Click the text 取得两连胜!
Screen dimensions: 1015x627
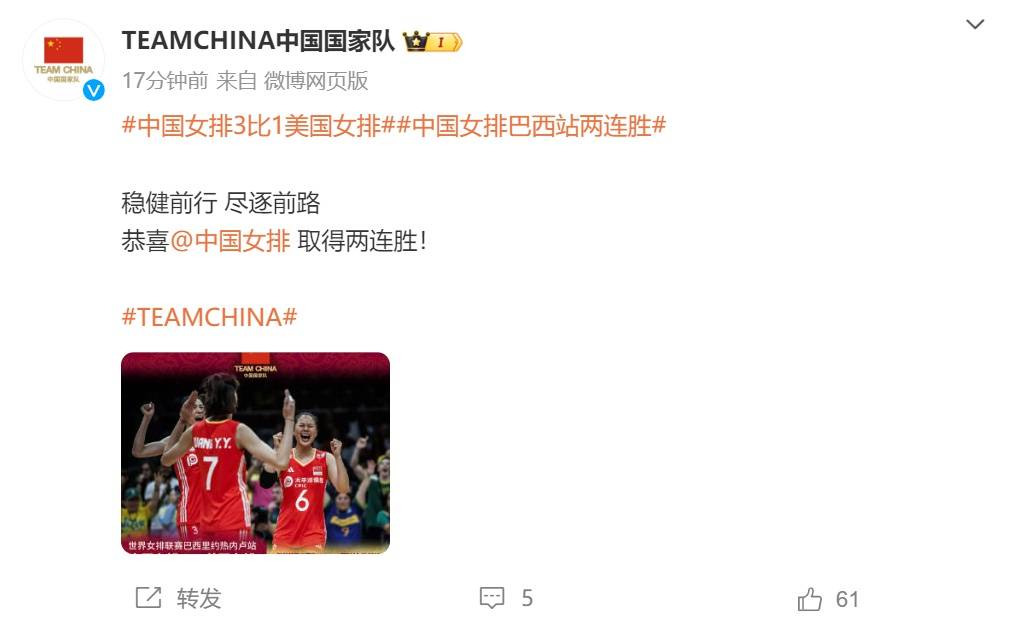[362, 241]
